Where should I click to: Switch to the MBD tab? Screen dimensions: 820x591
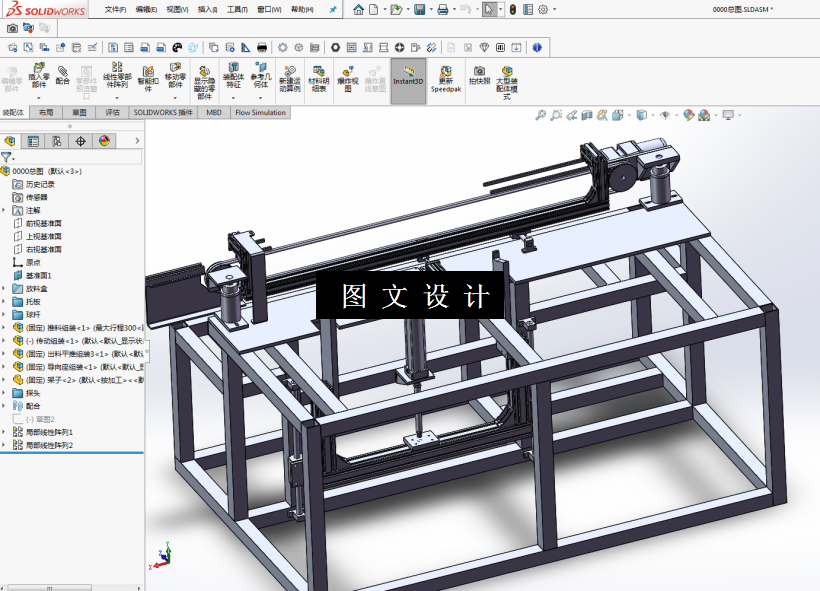[214, 112]
